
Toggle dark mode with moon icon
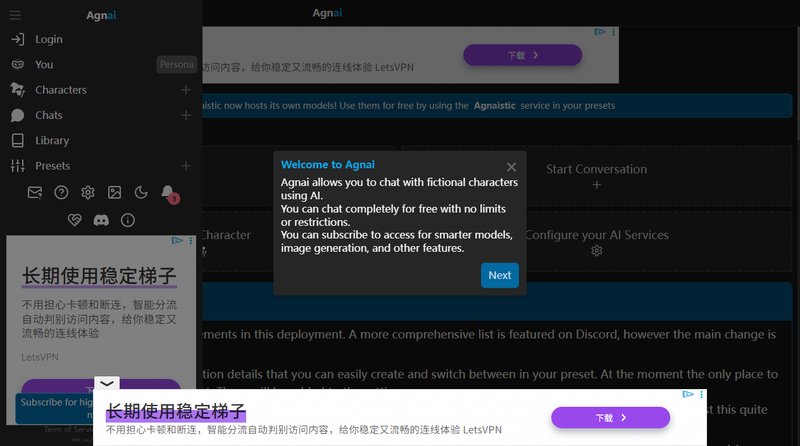pos(141,192)
